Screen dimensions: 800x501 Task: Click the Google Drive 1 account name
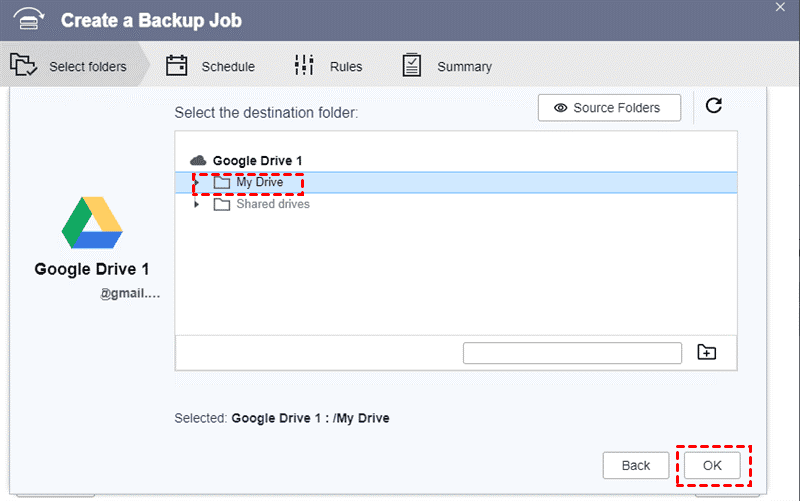92,269
